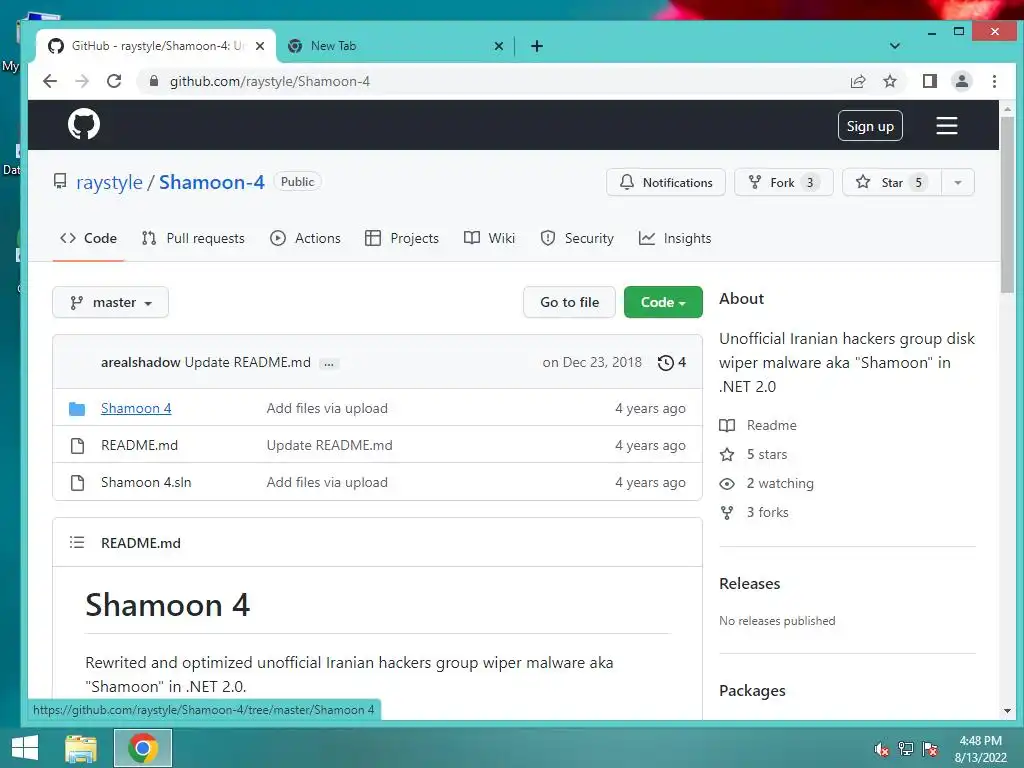Reload the page with refresh icon
Viewport: 1024px width, 768px height.
(x=114, y=81)
